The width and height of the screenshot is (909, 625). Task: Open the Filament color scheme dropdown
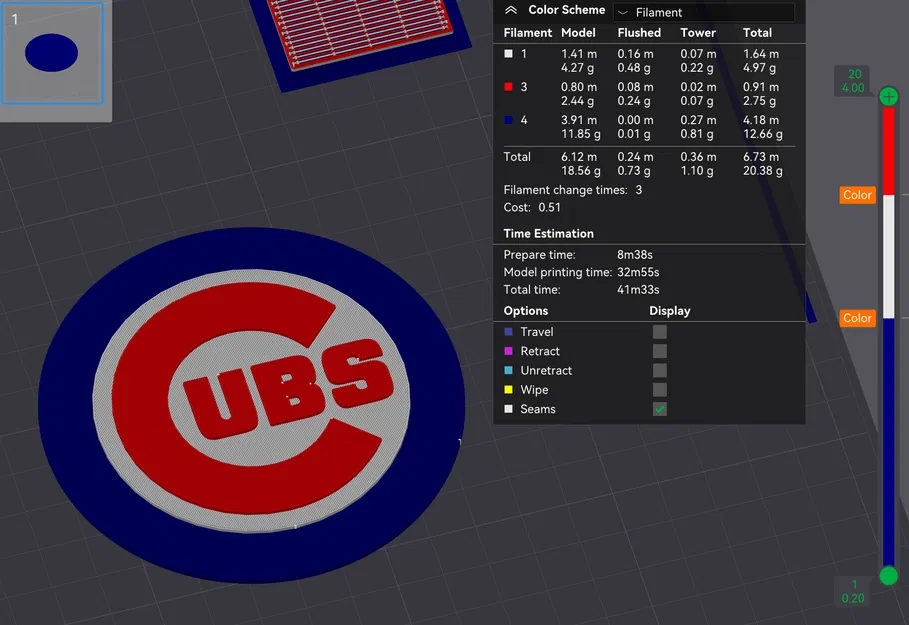pos(704,12)
